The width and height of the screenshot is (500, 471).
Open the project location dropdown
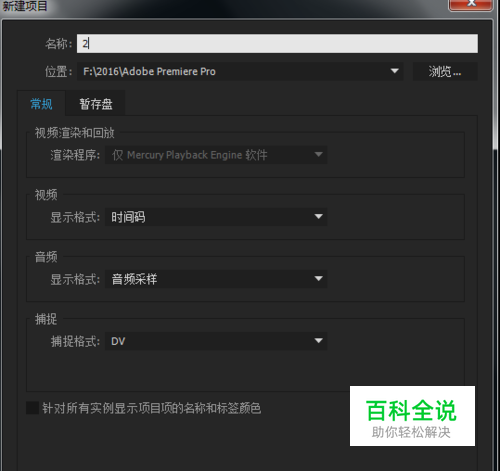(x=240, y=71)
